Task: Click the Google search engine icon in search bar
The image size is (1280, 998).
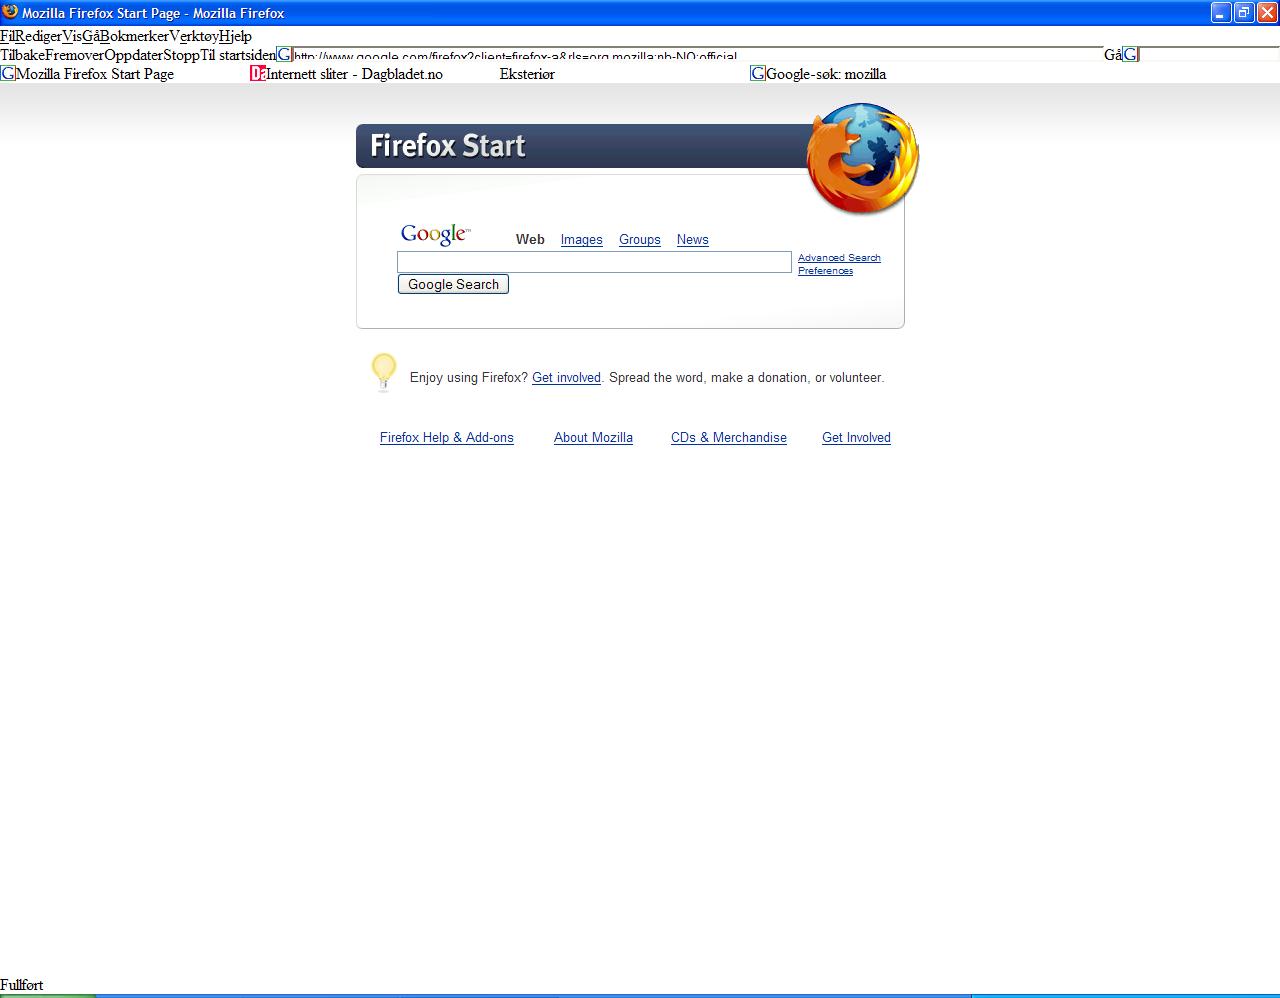Action: [x=1130, y=54]
